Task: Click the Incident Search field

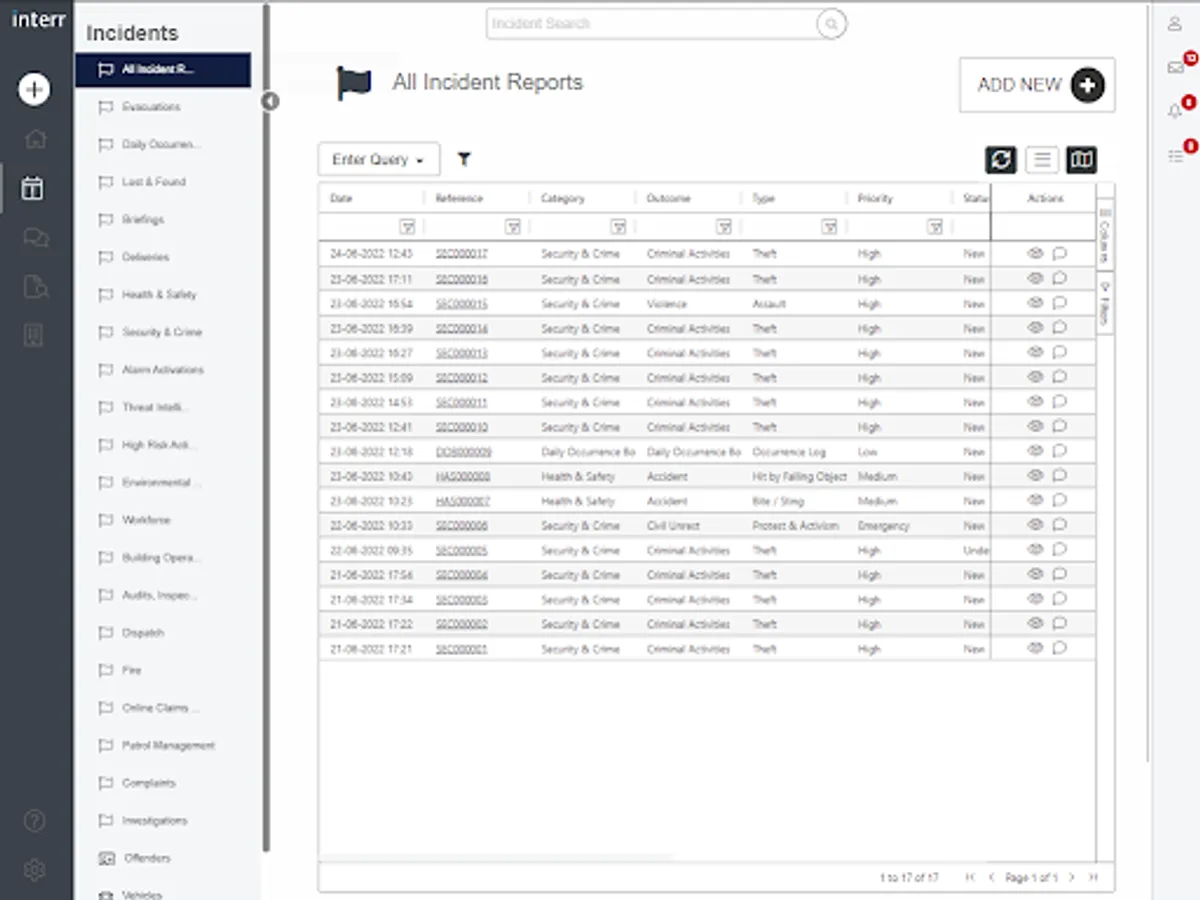Action: coord(651,24)
